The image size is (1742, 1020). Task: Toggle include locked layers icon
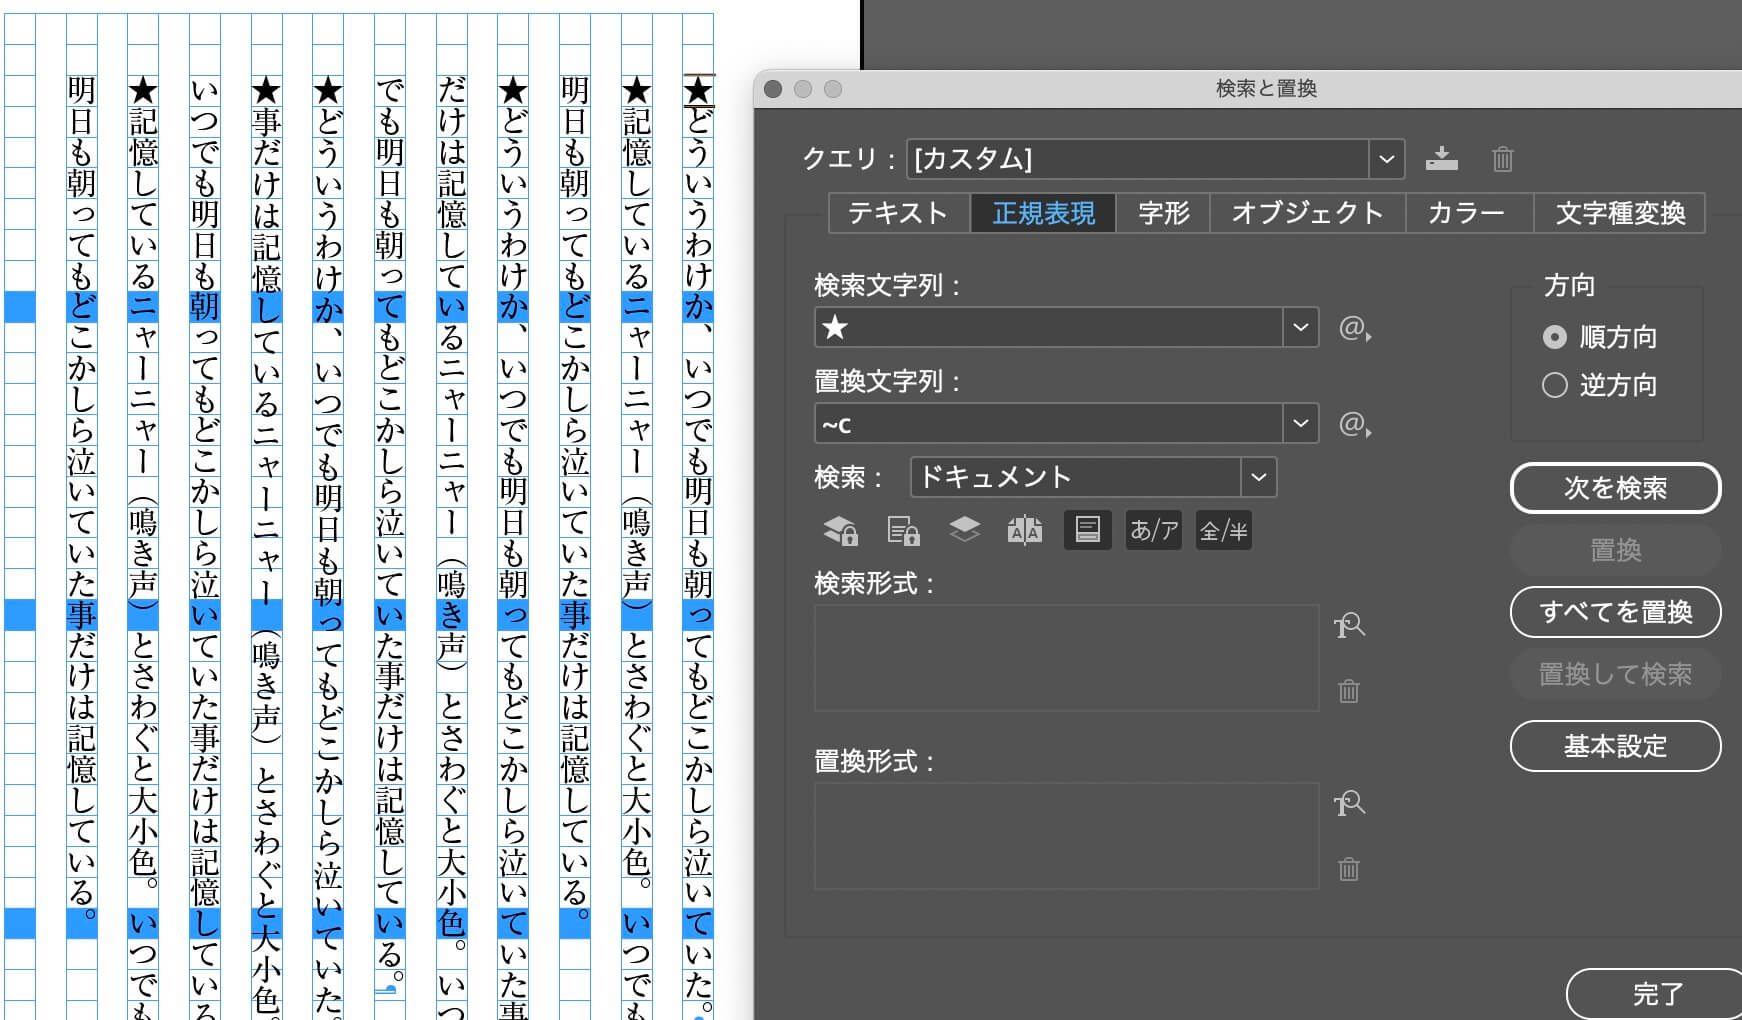840,530
